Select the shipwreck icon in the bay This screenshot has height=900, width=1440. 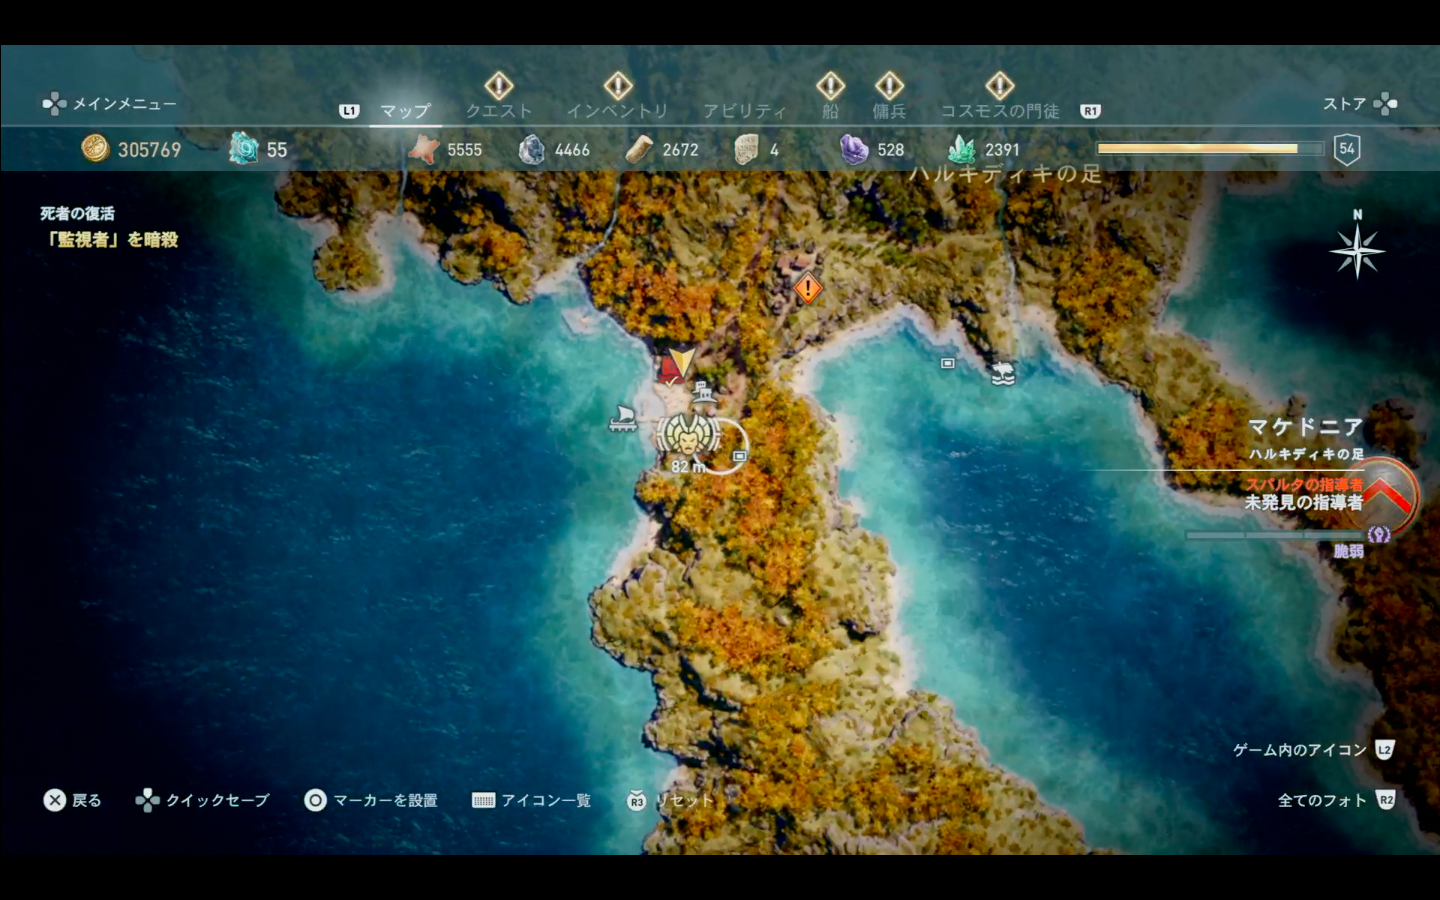pyautogui.click(x=1003, y=374)
